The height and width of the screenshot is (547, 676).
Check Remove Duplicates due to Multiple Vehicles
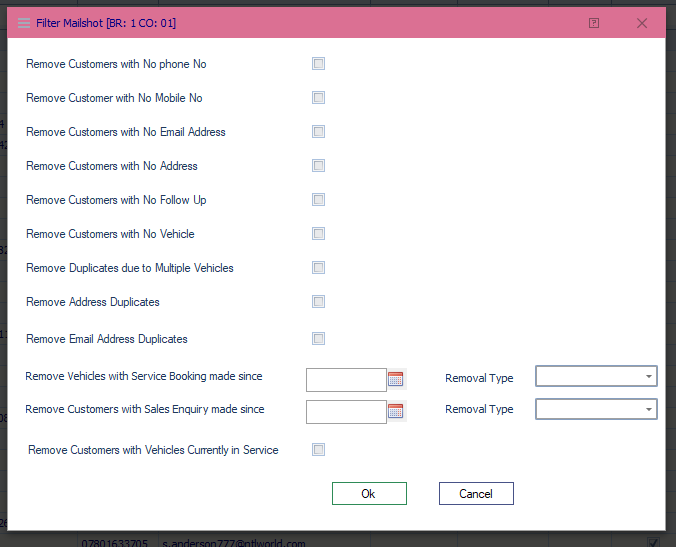point(318,268)
